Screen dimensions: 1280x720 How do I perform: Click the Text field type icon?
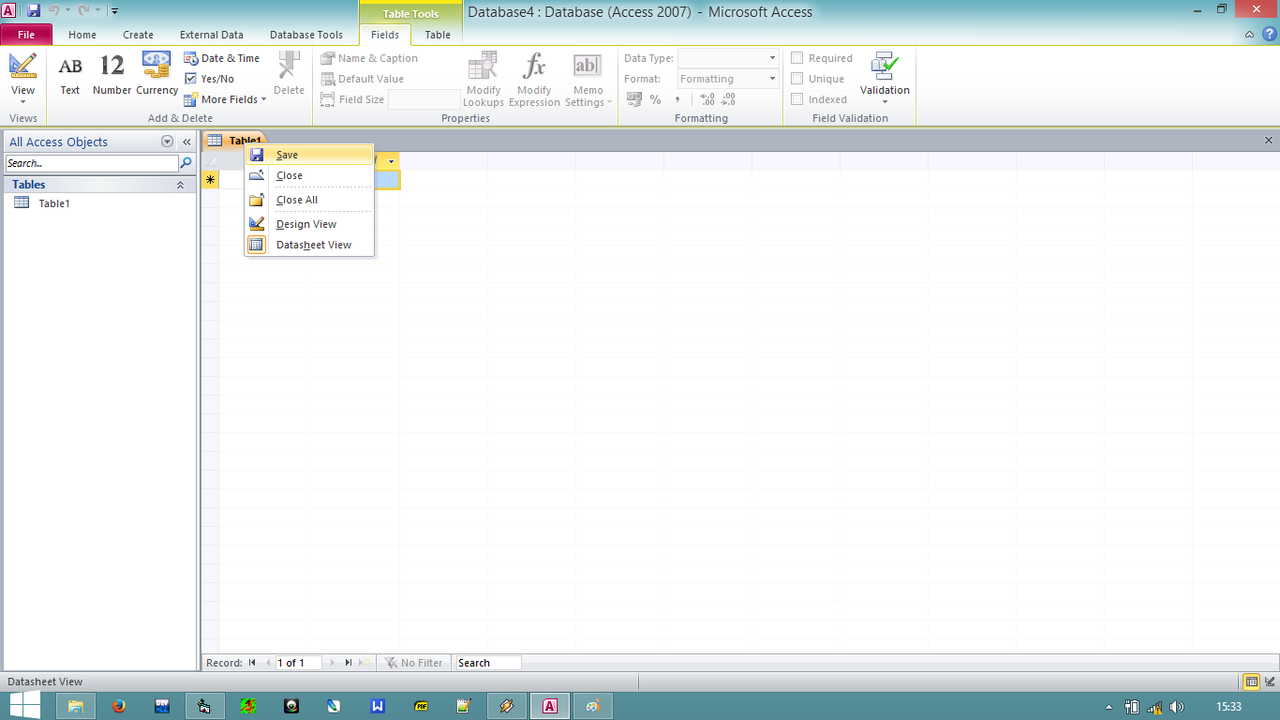70,75
